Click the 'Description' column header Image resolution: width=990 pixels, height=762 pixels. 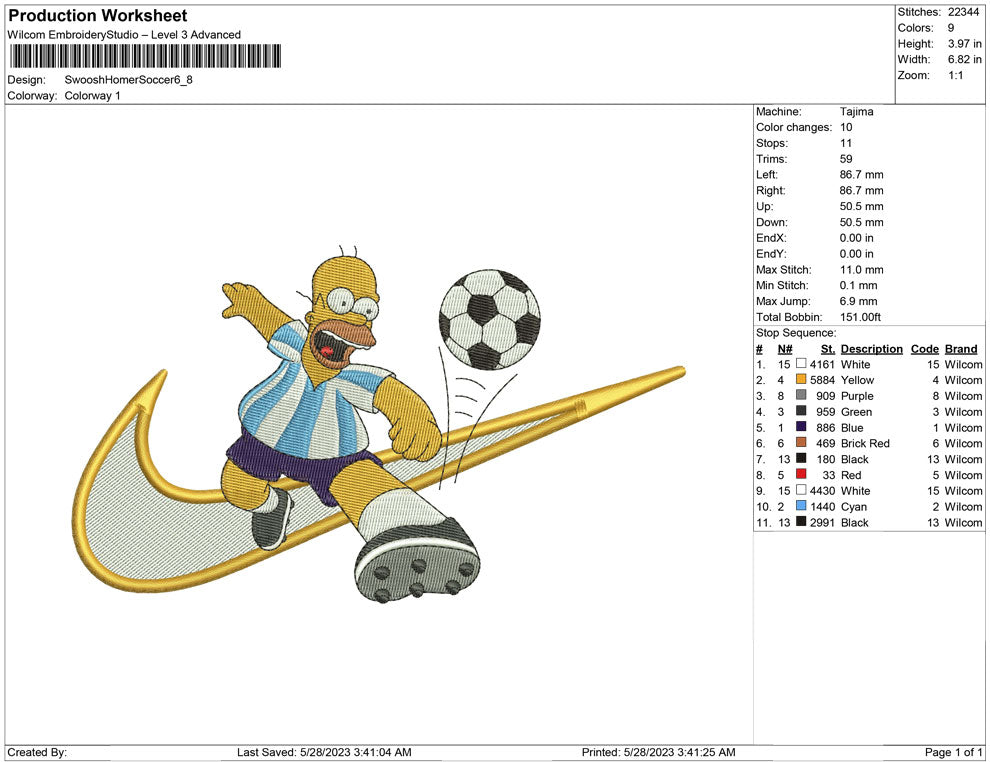click(x=872, y=349)
